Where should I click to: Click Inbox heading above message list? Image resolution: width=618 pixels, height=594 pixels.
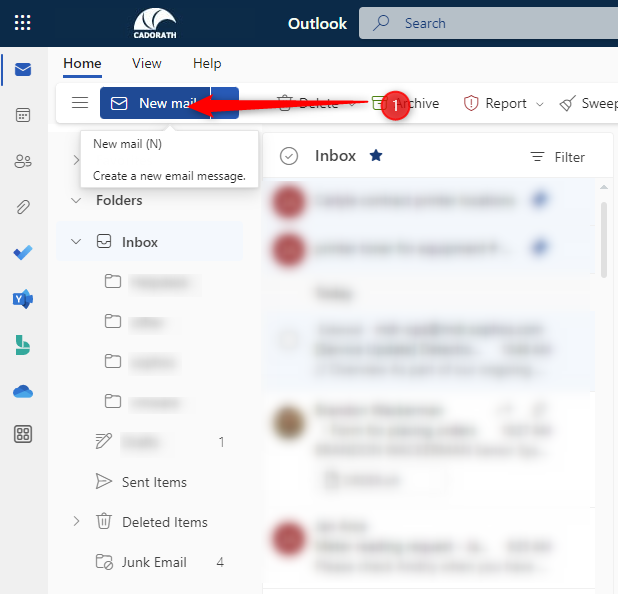[x=335, y=156]
